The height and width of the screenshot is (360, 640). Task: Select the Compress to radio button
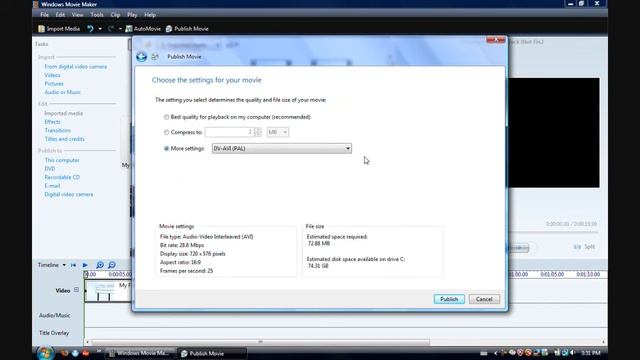tap(166, 132)
